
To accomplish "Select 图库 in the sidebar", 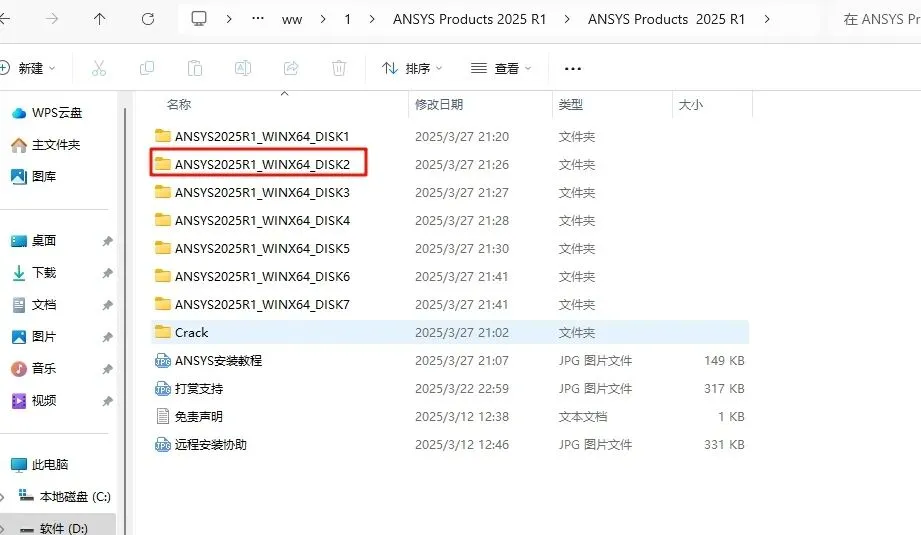I will [x=34, y=176].
